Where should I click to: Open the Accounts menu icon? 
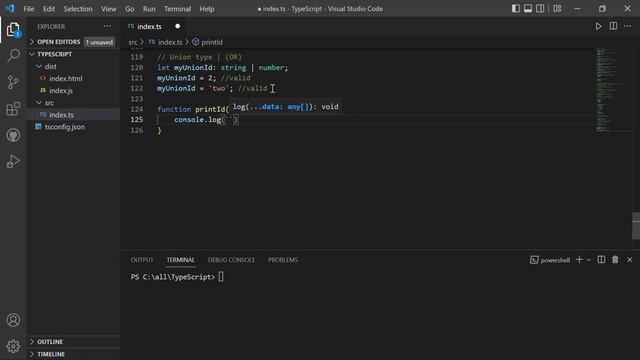click(13, 320)
